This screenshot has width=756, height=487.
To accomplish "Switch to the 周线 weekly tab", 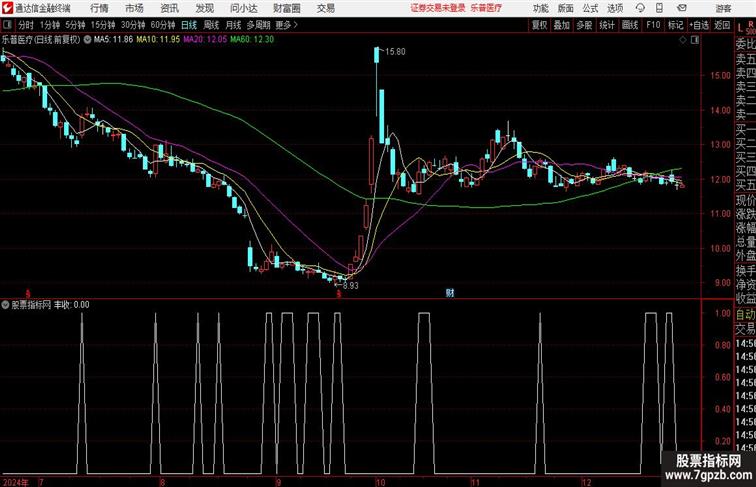I will click(x=211, y=25).
